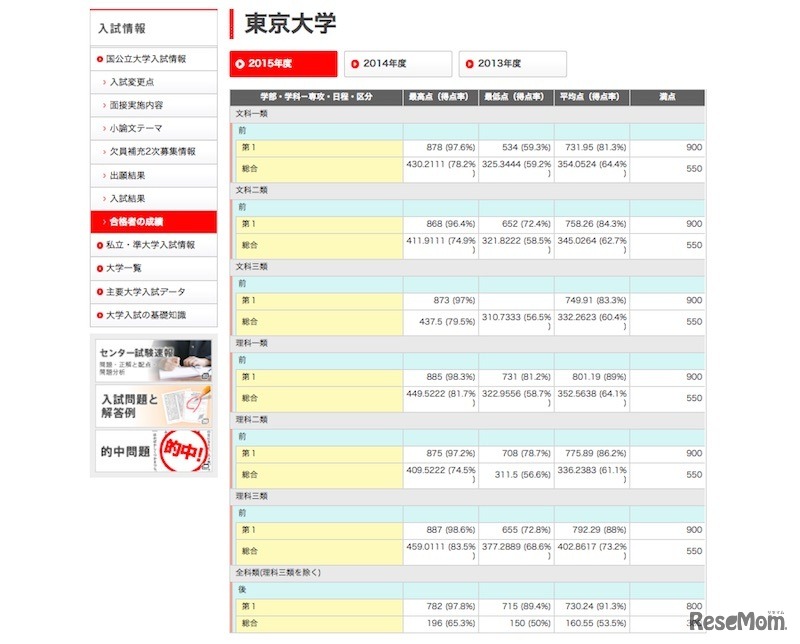Screen dimensions: 800x644
Task: Open 主要大学入試データ in sidebar
Action: (154, 292)
